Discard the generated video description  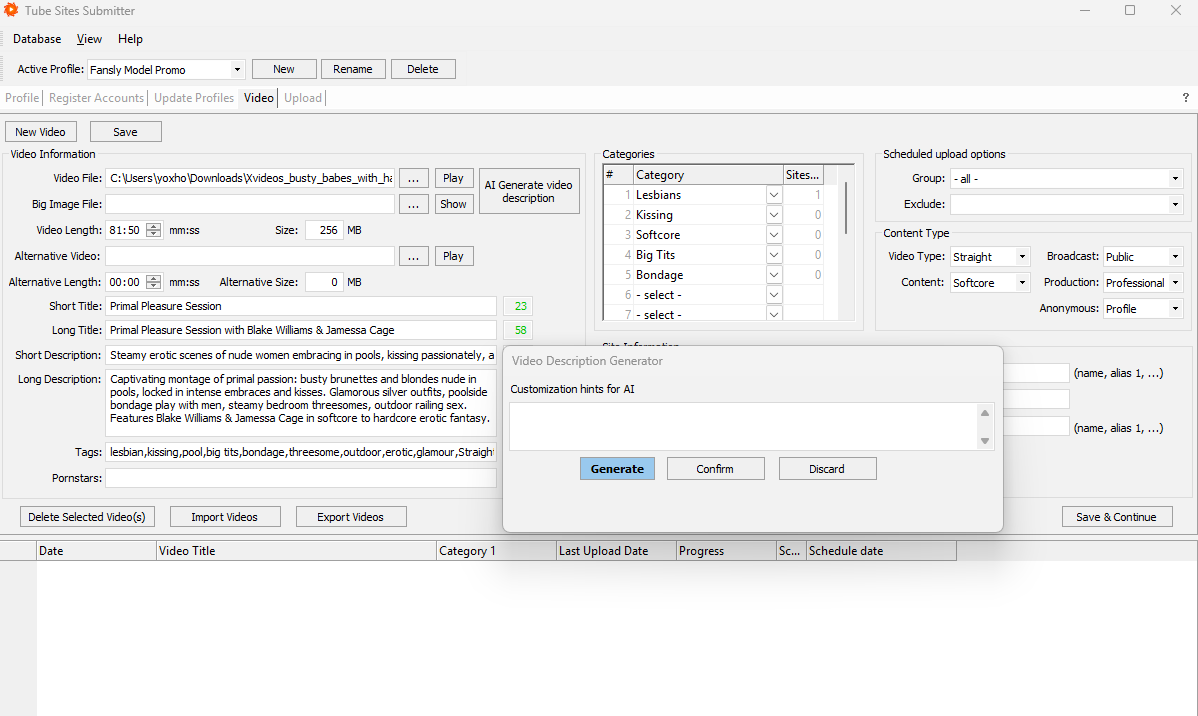coord(827,469)
